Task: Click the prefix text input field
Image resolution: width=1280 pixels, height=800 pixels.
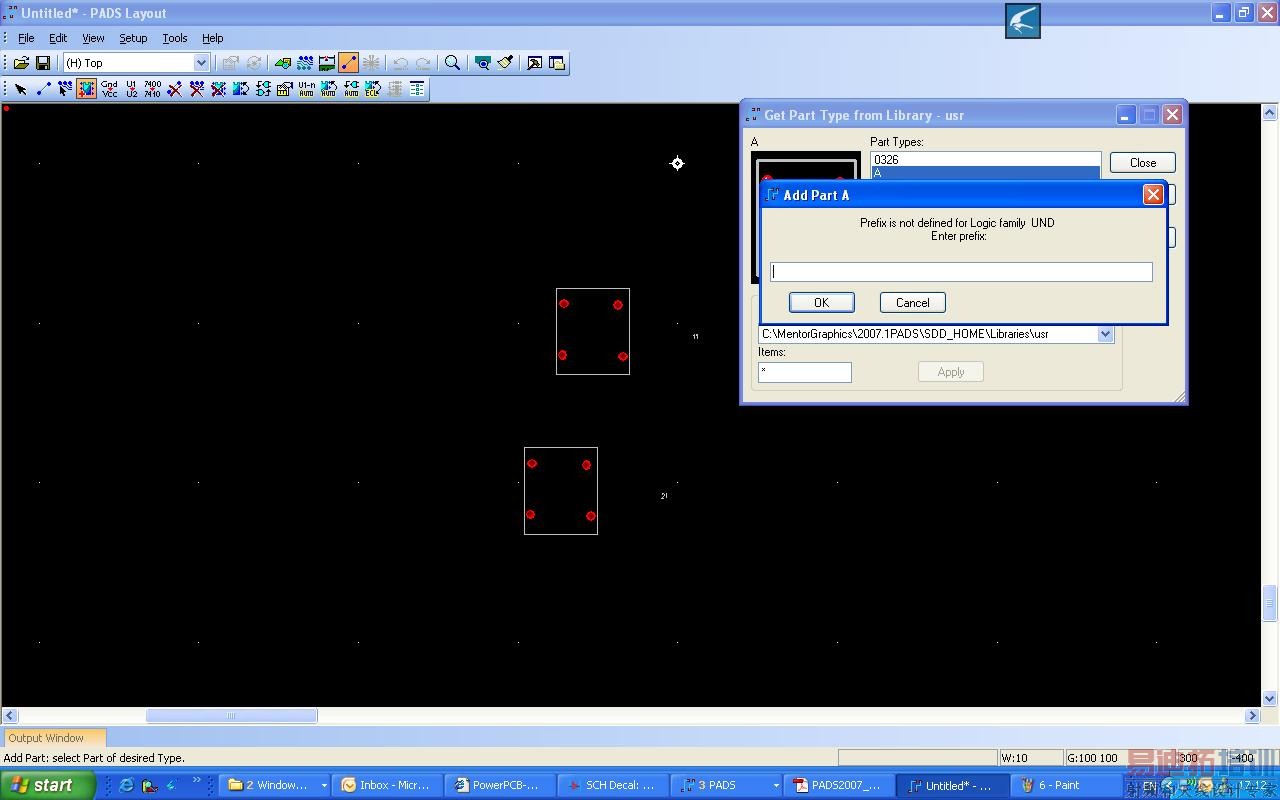Action: point(961,272)
